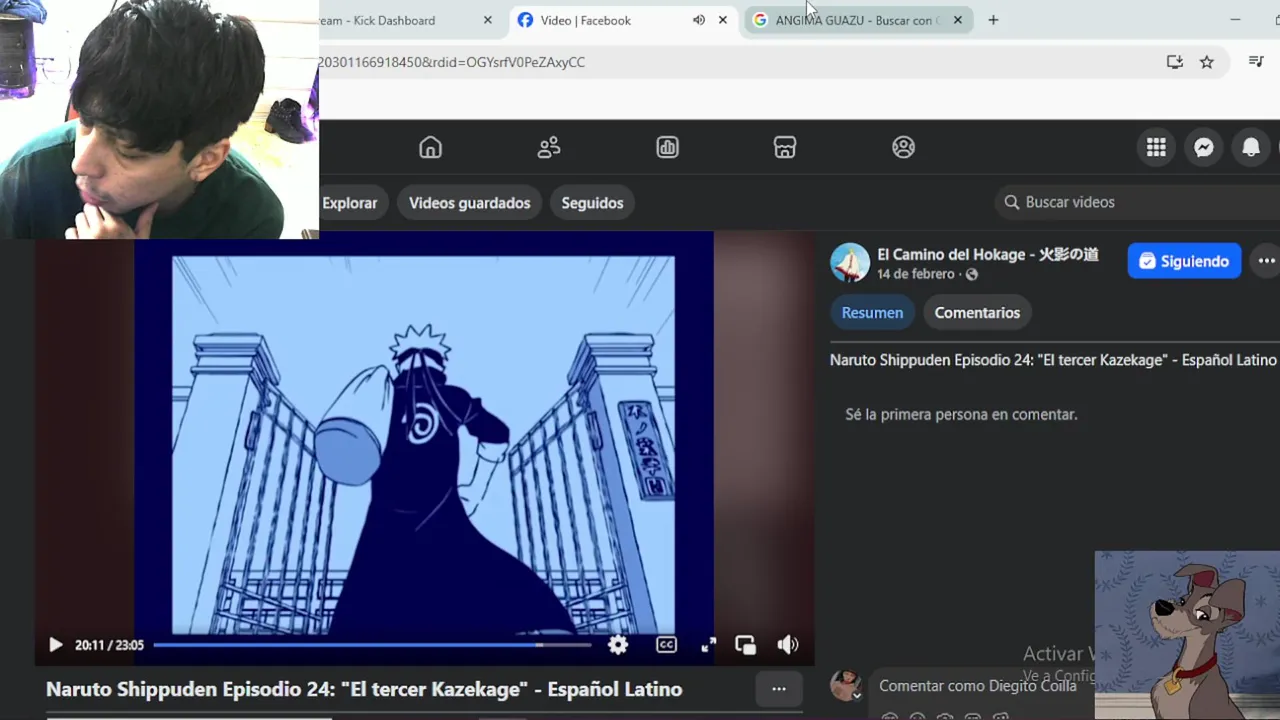Screen dimensions: 1280x720
Task: Open the three-dots menu below the video title
Action: click(779, 688)
